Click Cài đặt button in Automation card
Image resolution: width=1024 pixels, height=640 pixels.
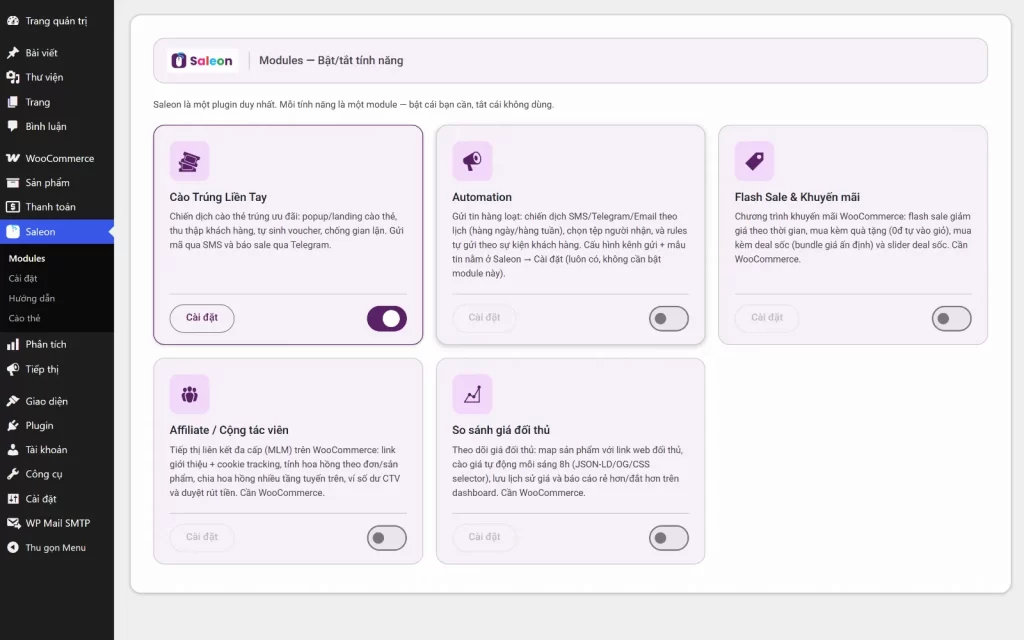(x=484, y=318)
